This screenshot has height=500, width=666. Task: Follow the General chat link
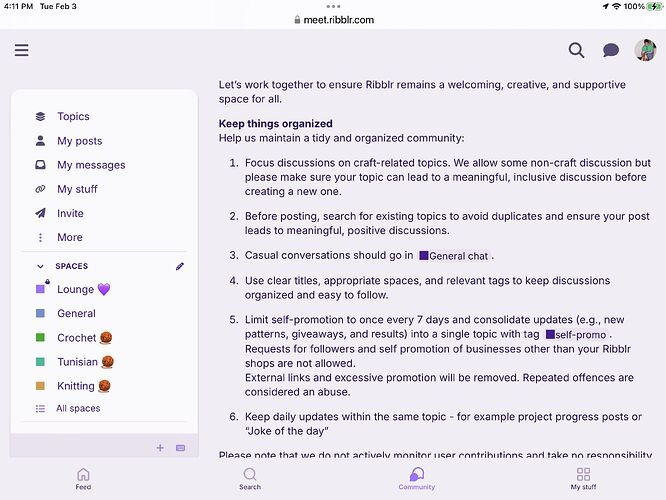click(455, 256)
